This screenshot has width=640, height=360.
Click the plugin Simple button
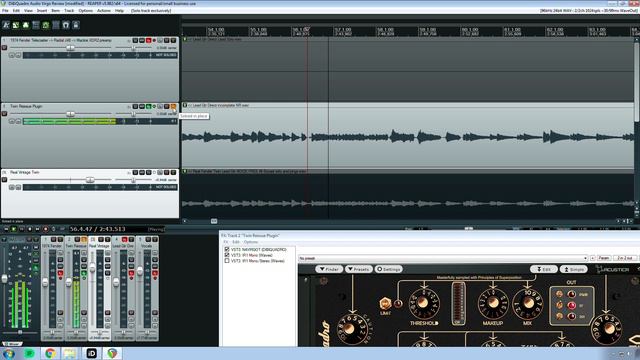[573, 269]
